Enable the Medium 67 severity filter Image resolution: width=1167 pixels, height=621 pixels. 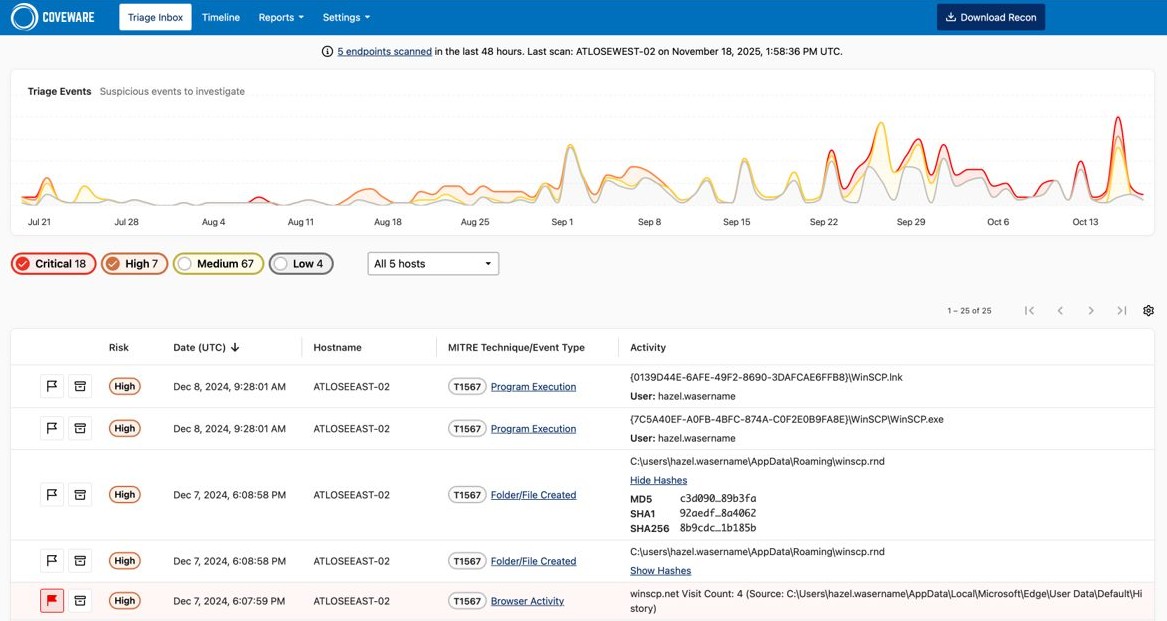coord(218,263)
